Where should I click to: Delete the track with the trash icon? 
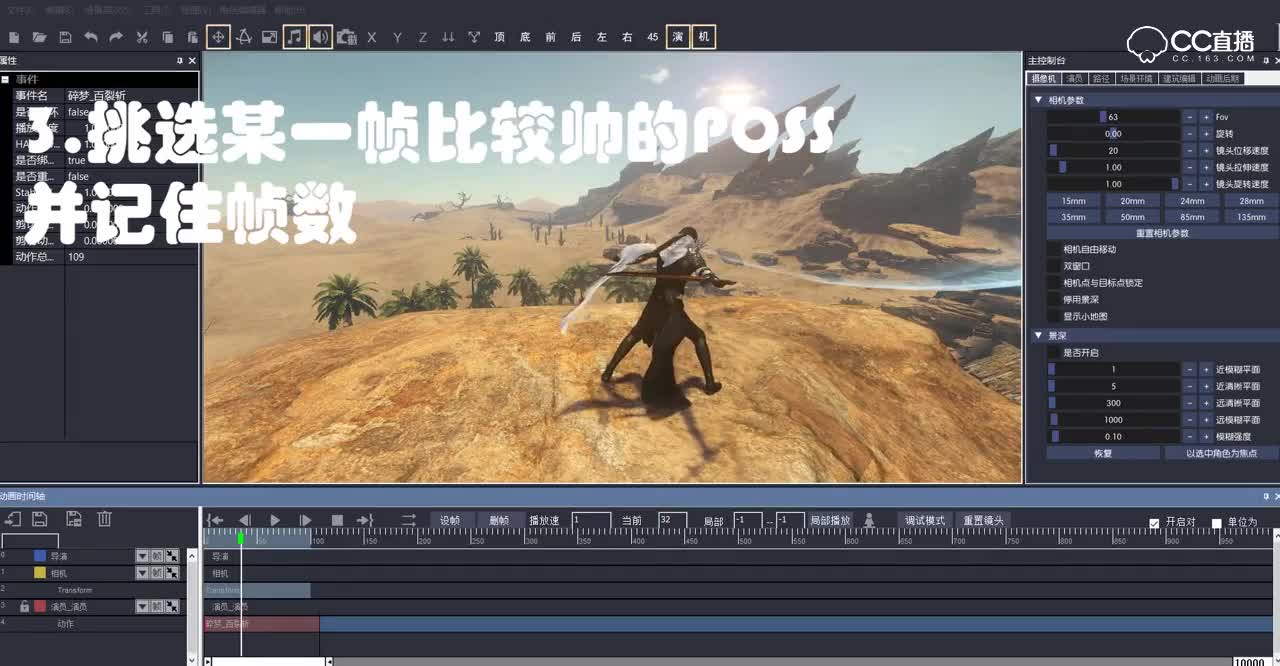pyautogui.click(x=104, y=518)
